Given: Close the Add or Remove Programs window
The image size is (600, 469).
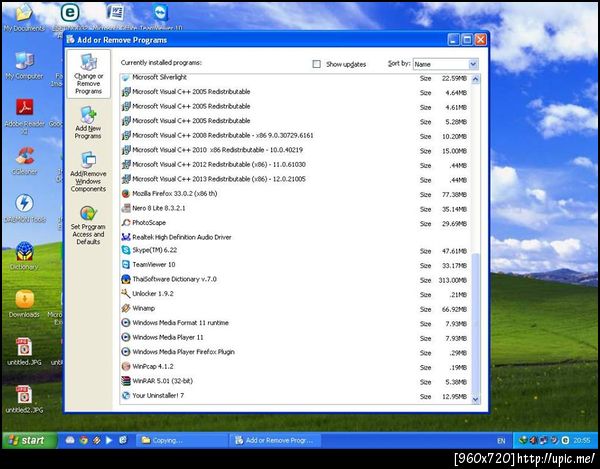Looking at the screenshot, I should click(481, 39).
